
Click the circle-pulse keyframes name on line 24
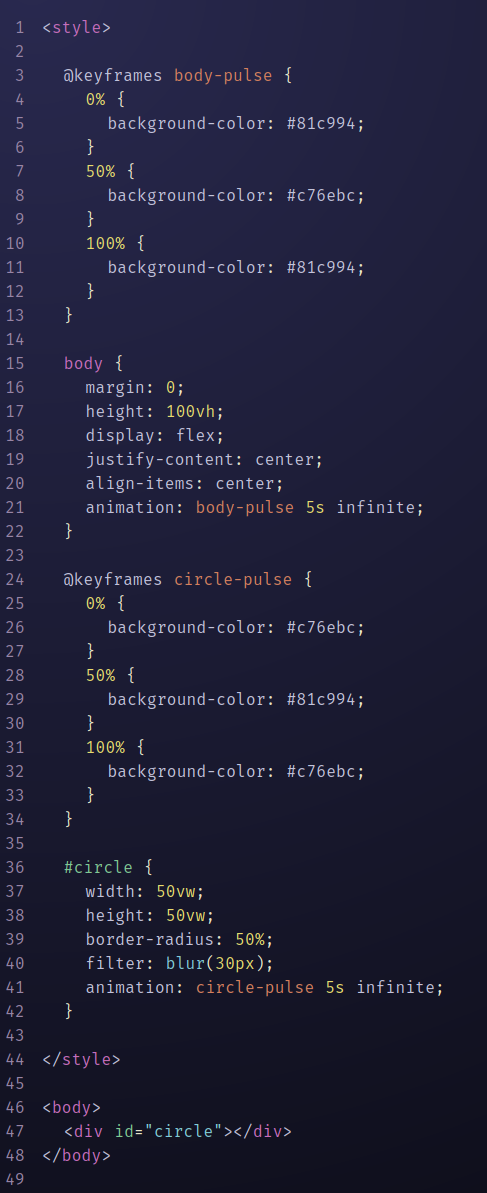[233, 579]
